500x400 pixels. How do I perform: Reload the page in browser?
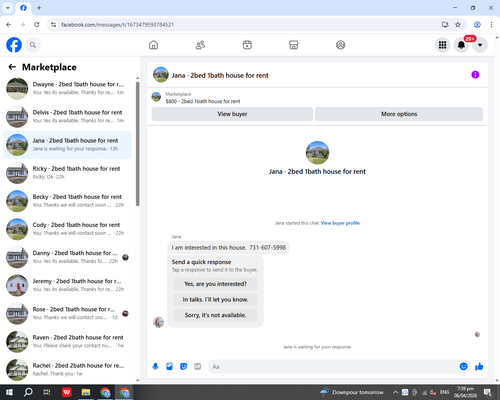[x=37, y=25]
